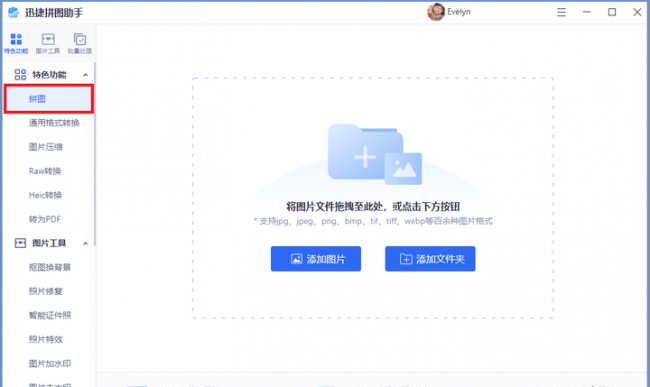This screenshot has height=387, width=650.
Task: Open 抠图换背景 in the sidebar
Action: [x=49, y=267]
